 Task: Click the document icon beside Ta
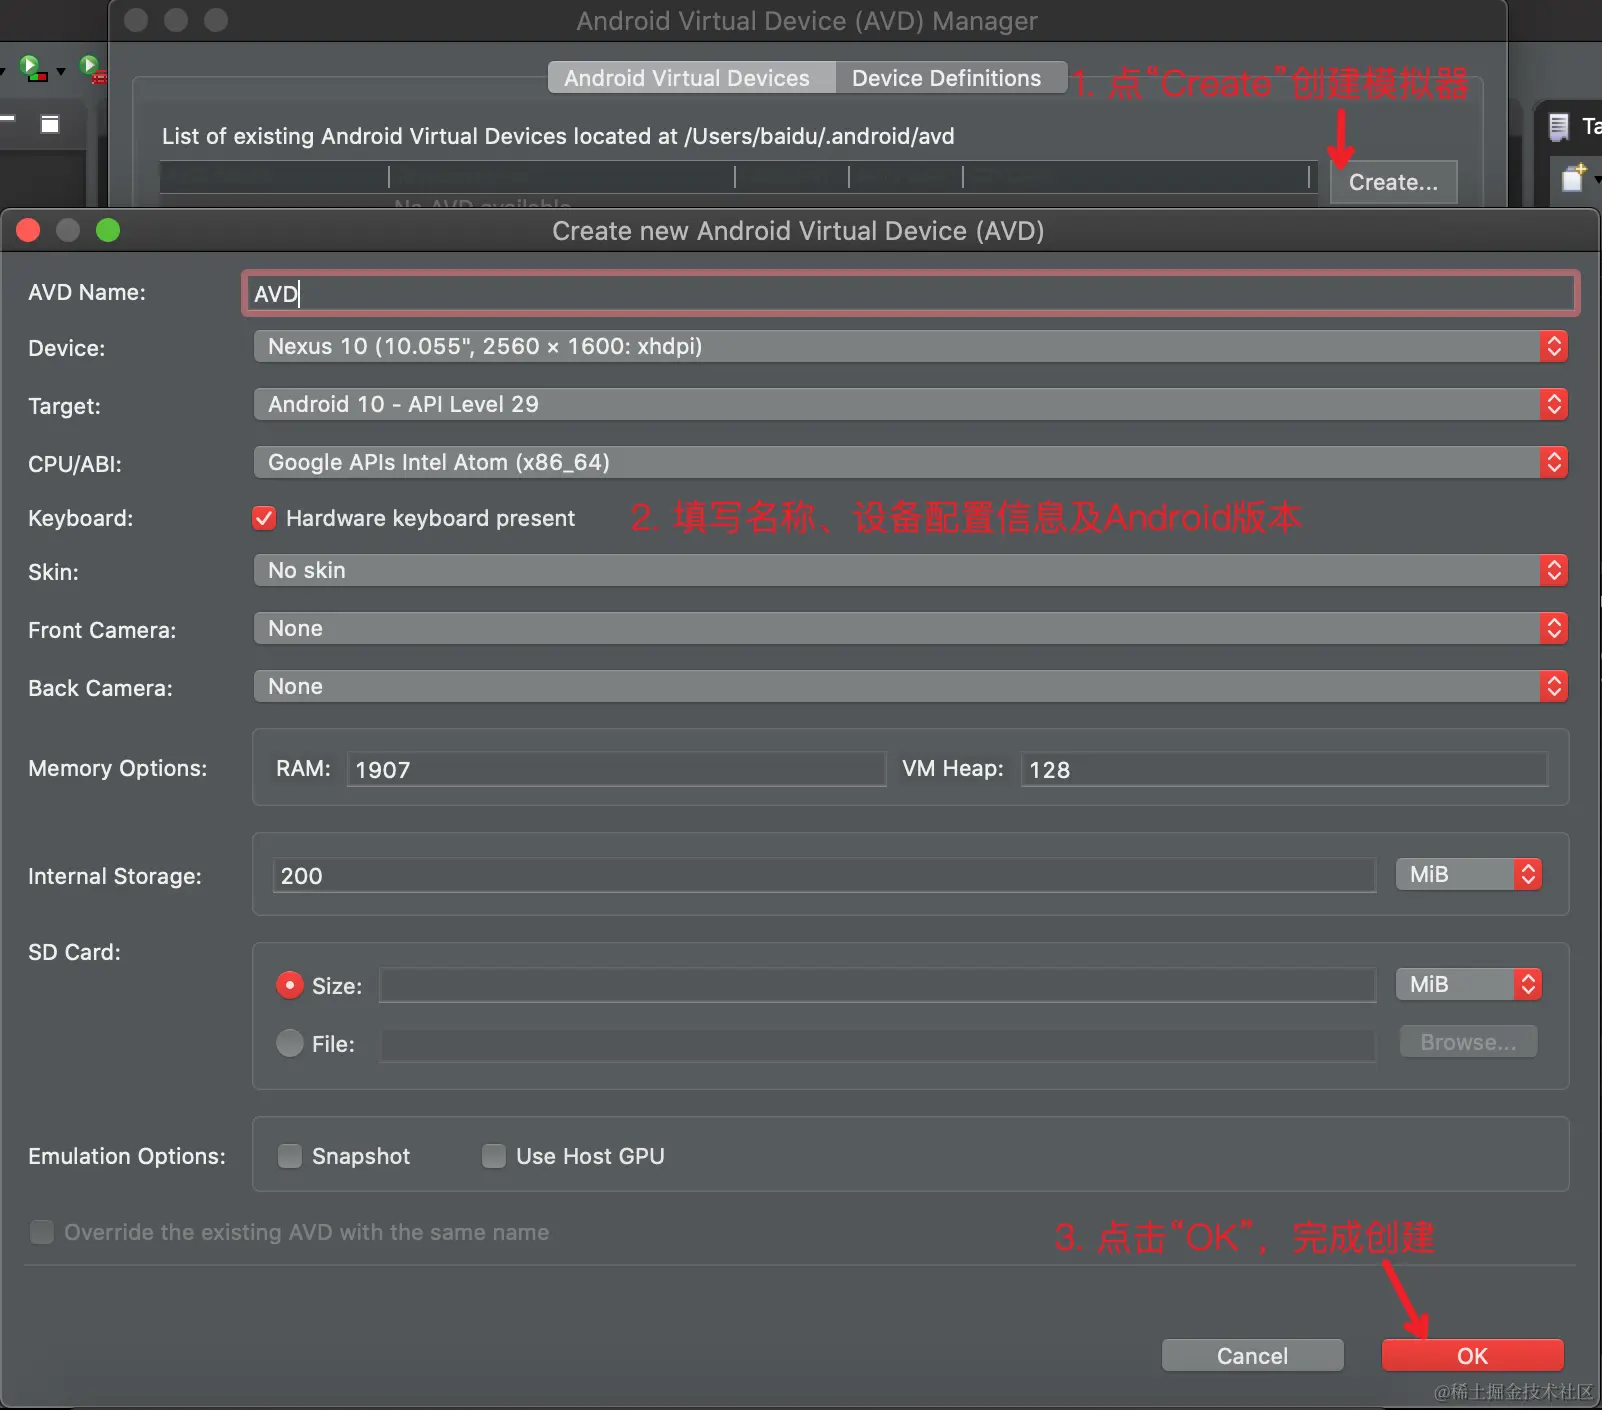(1558, 127)
